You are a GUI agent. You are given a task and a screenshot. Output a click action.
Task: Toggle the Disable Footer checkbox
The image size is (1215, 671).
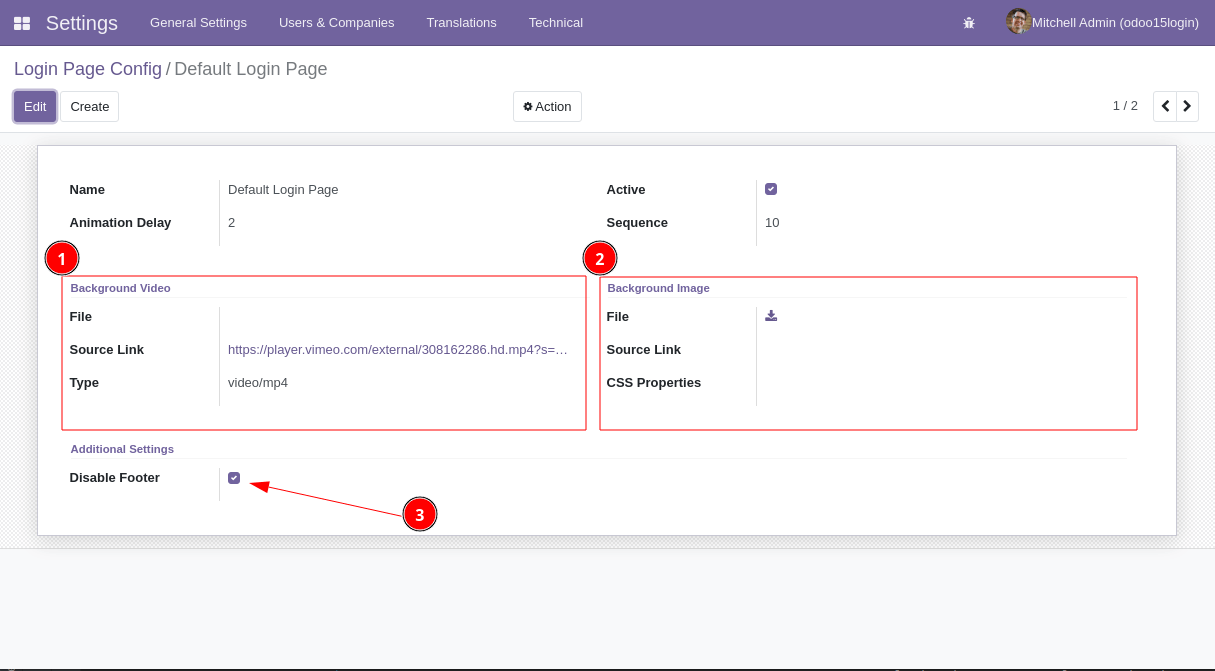coord(234,477)
